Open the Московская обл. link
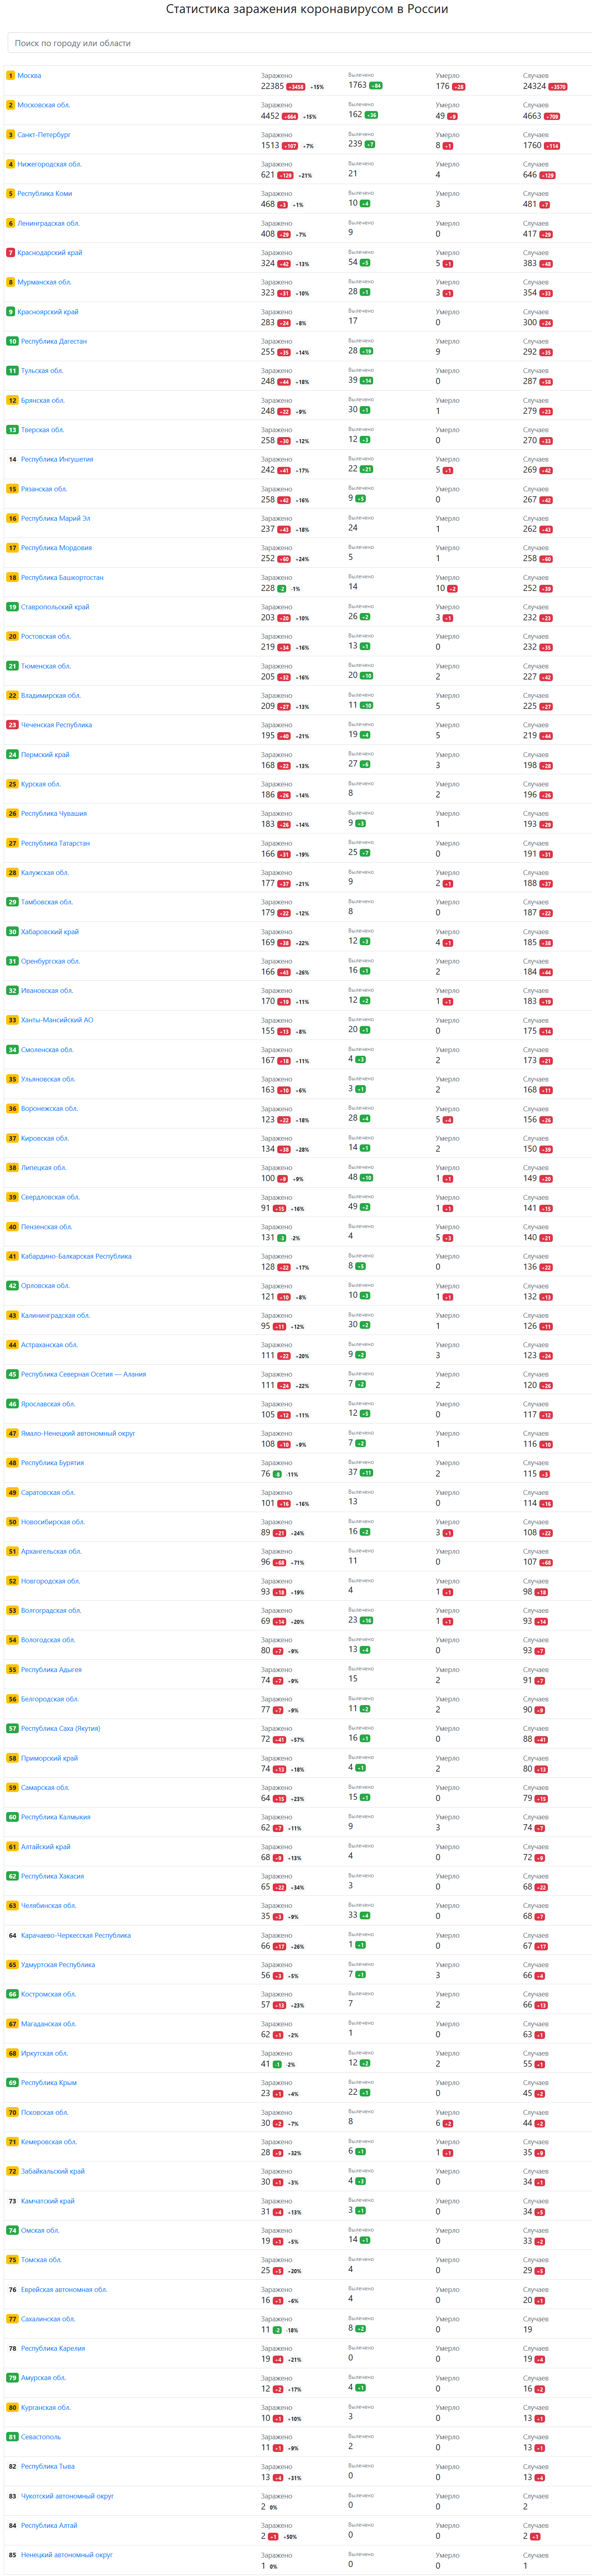The height and width of the screenshot is (2576, 592). (43, 105)
